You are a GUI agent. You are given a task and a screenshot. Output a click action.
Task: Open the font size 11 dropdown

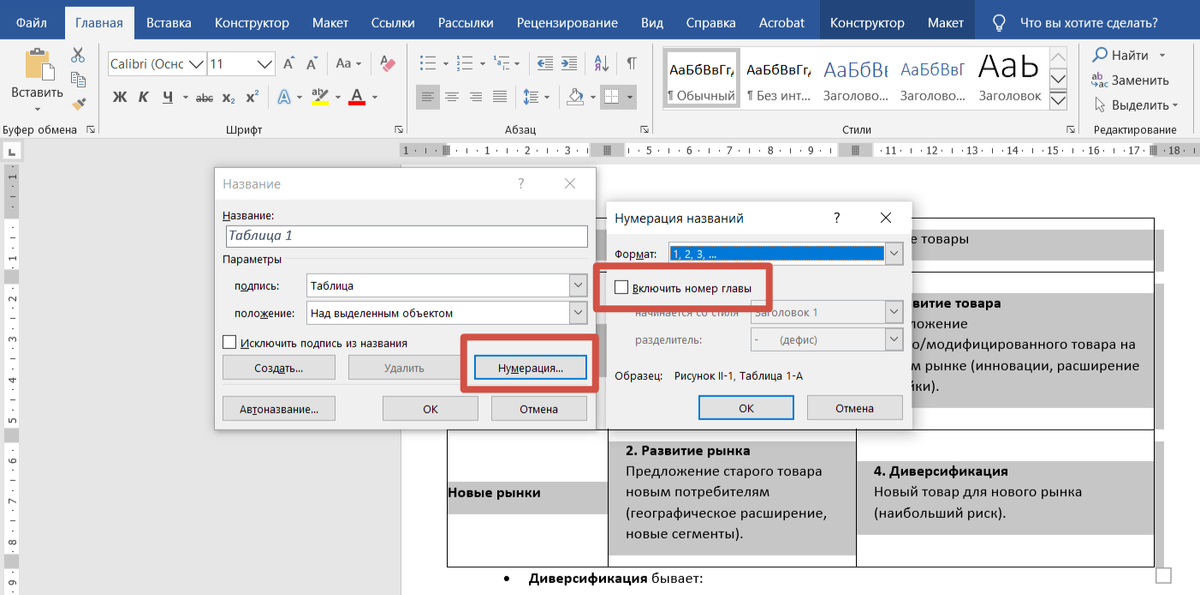click(x=265, y=64)
